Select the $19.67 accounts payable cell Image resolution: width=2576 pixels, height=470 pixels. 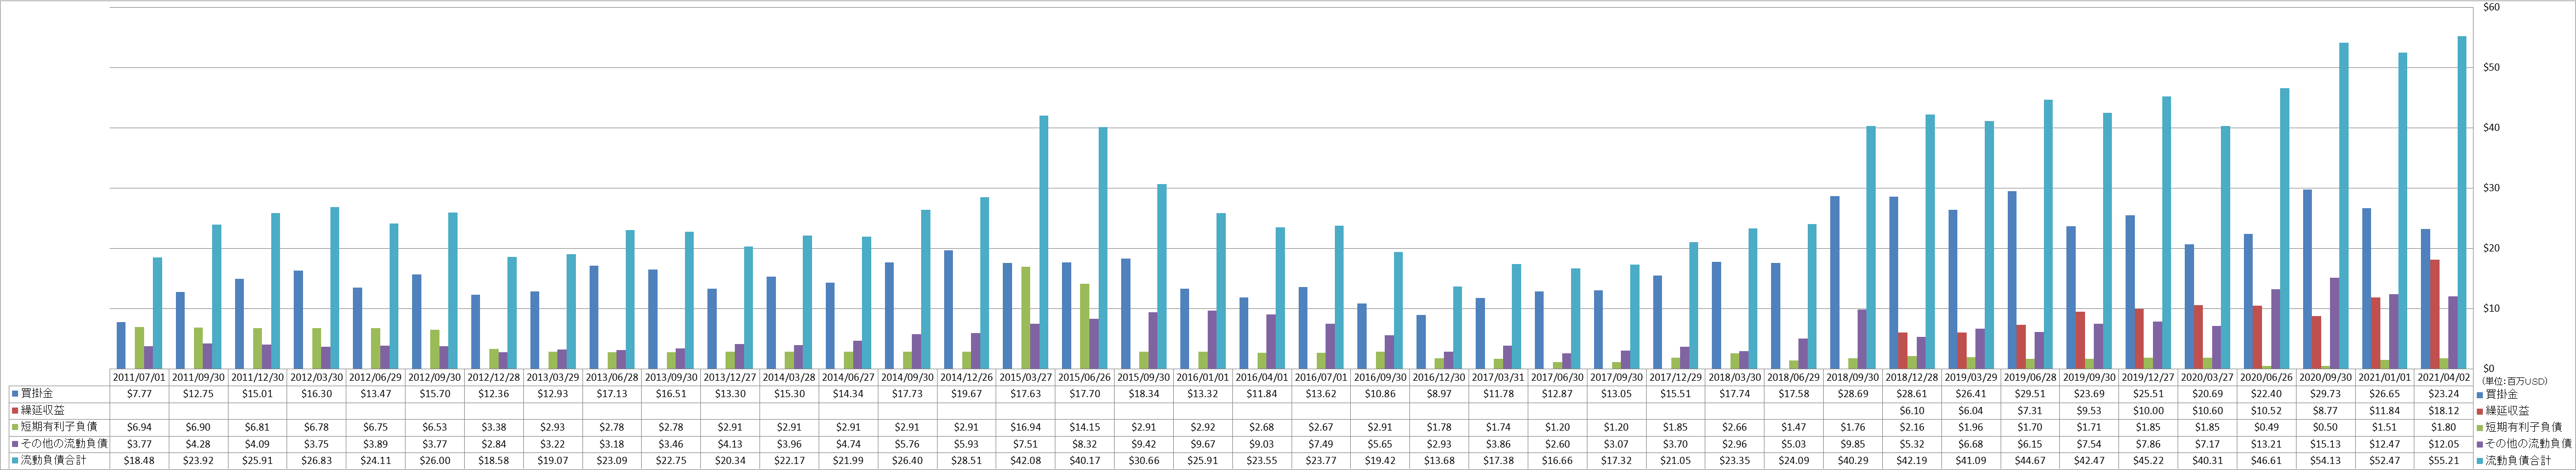point(966,394)
